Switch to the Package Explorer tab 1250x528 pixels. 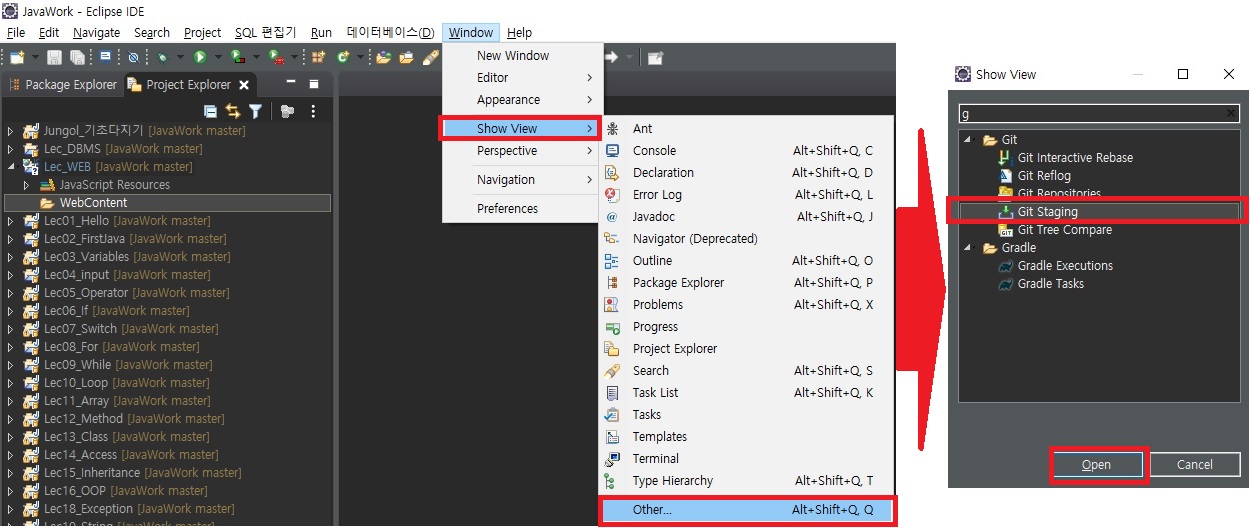(x=61, y=85)
